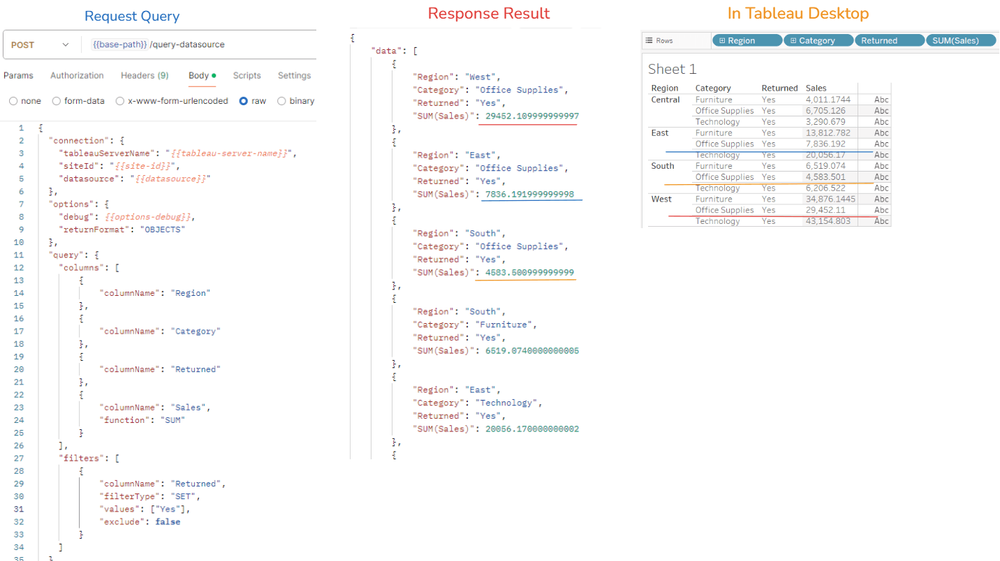Open the Authorization tab
The height and width of the screenshot is (561, 1000).
pos(77,75)
